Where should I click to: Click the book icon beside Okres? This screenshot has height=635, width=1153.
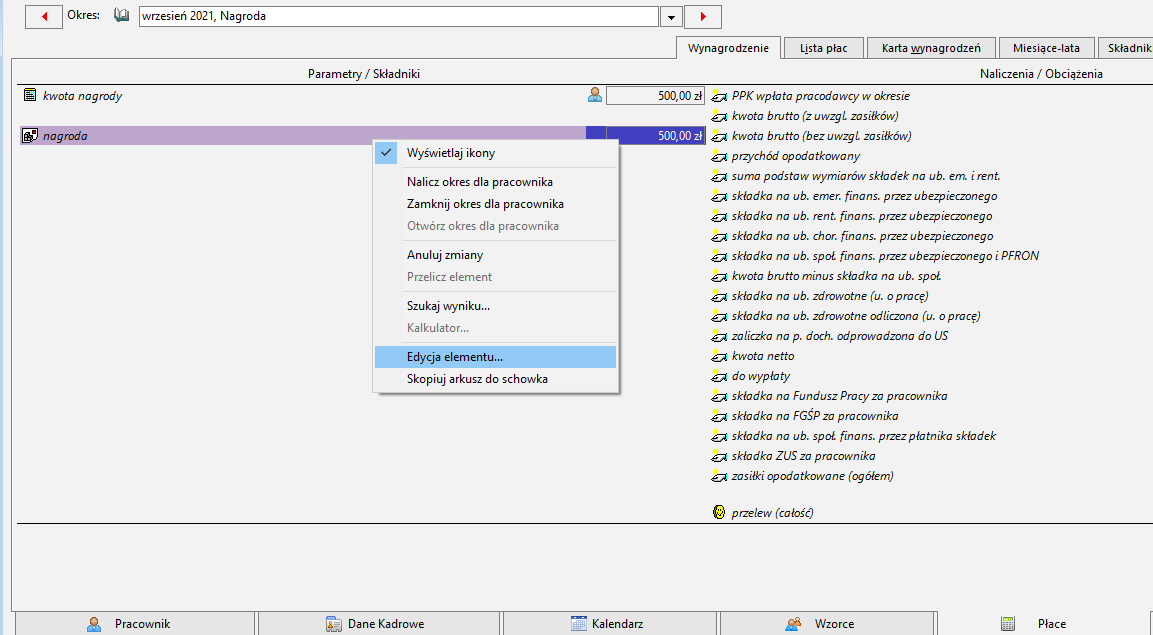pos(121,15)
